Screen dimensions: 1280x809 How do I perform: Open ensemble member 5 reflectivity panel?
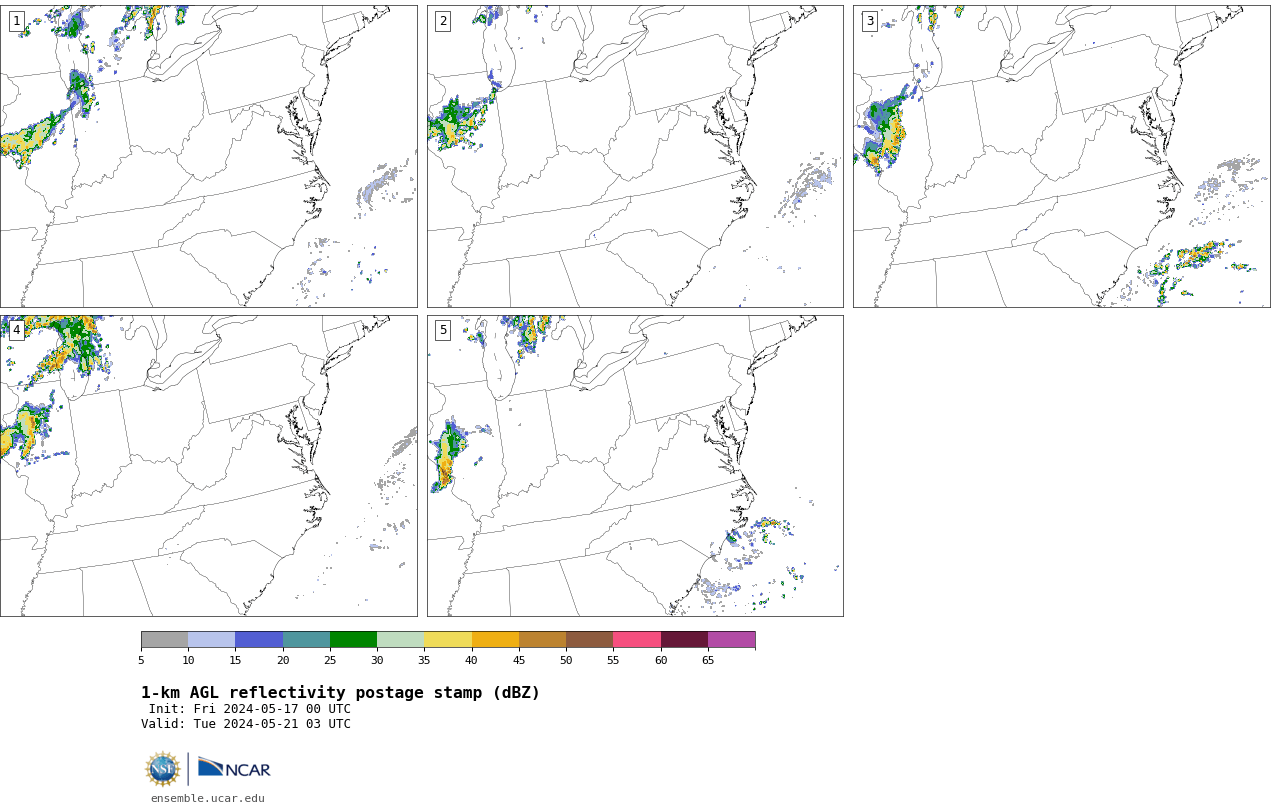635,466
